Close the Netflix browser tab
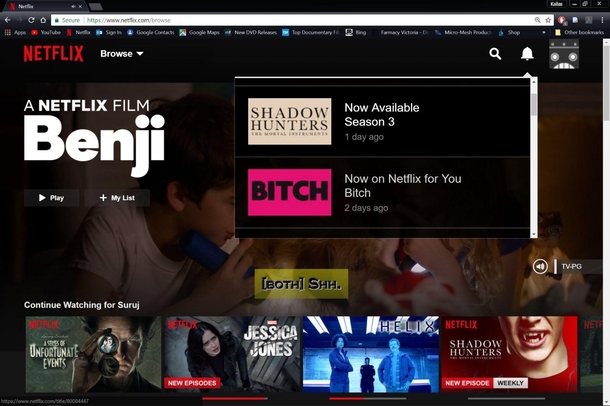This screenshot has width=610, height=406. point(81,6)
